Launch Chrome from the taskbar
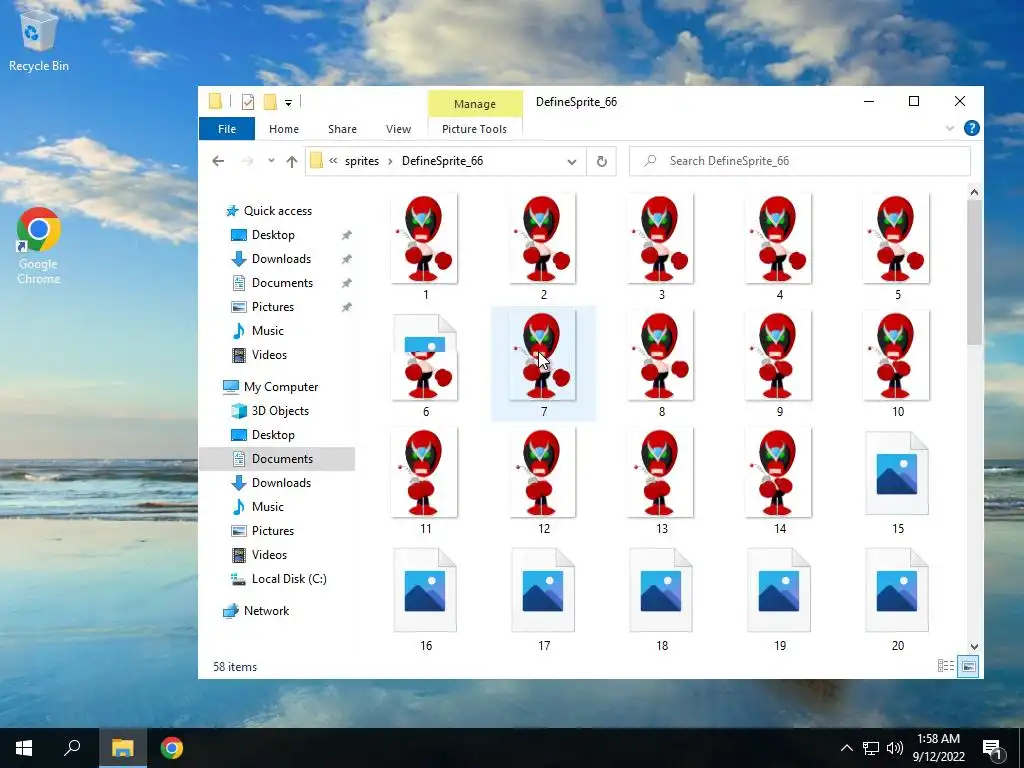The image size is (1024, 768). [172, 748]
